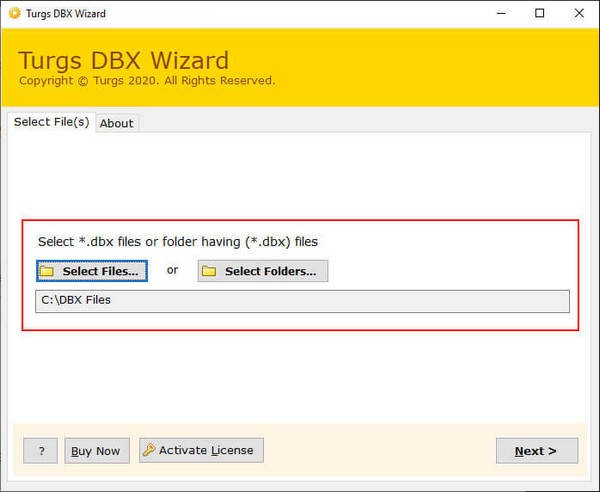Open help with the ? button
The image size is (600, 492).
pos(41,451)
